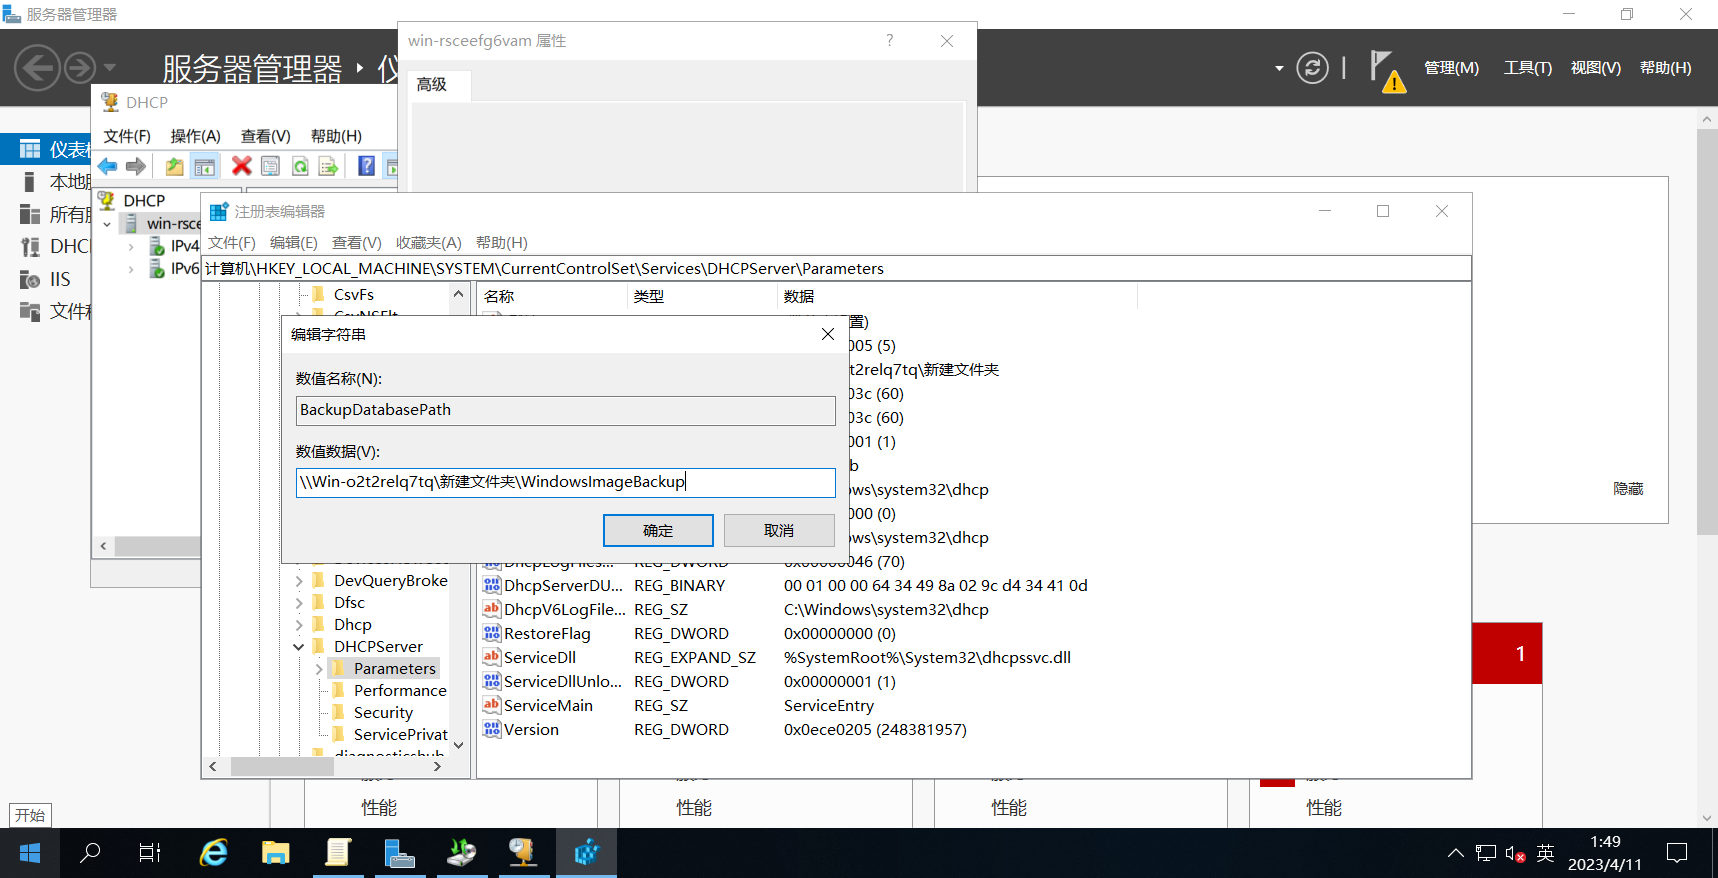Click the refresh icon in DHCP toolbar
Image resolution: width=1718 pixels, height=878 pixels.
300,166
